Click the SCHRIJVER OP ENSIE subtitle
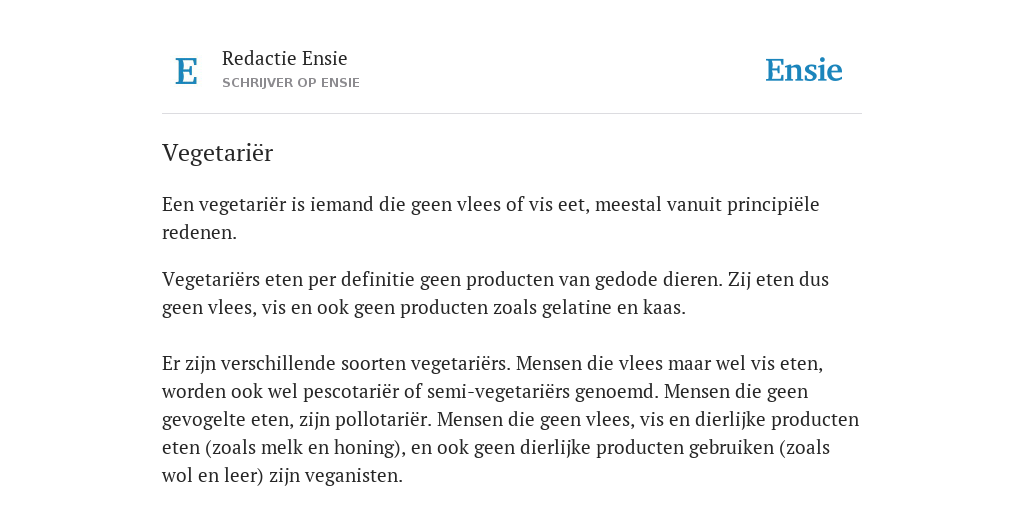The width and height of the screenshot is (1024, 512). coord(291,83)
